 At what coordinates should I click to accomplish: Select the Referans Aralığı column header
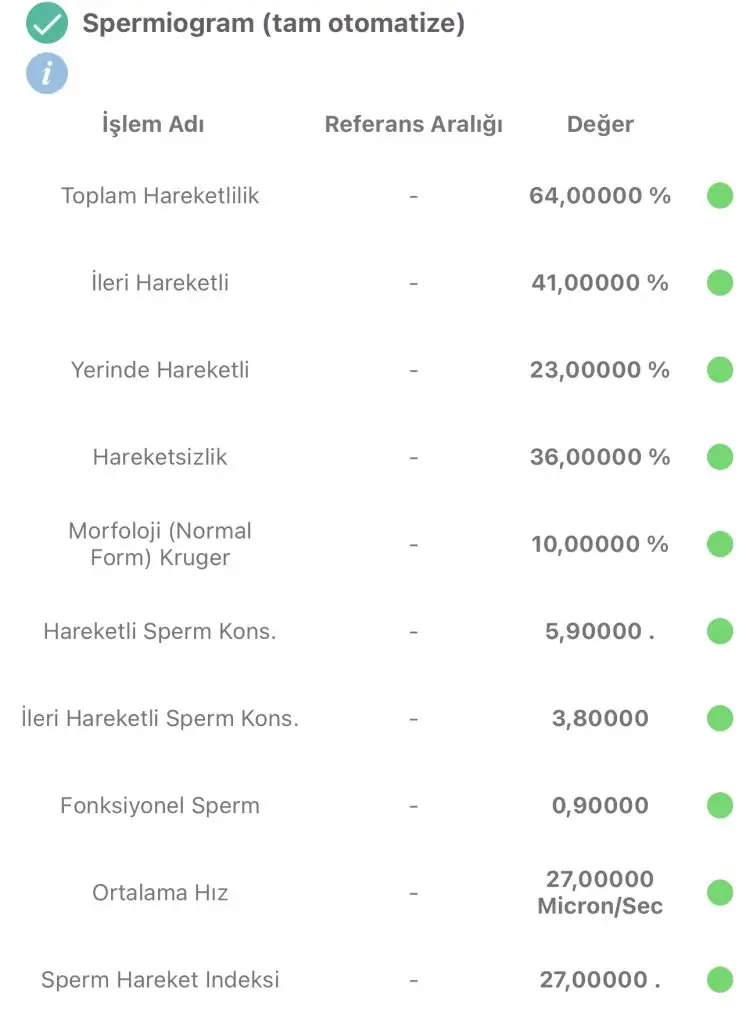pyautogui.click(x=413, y=125)
